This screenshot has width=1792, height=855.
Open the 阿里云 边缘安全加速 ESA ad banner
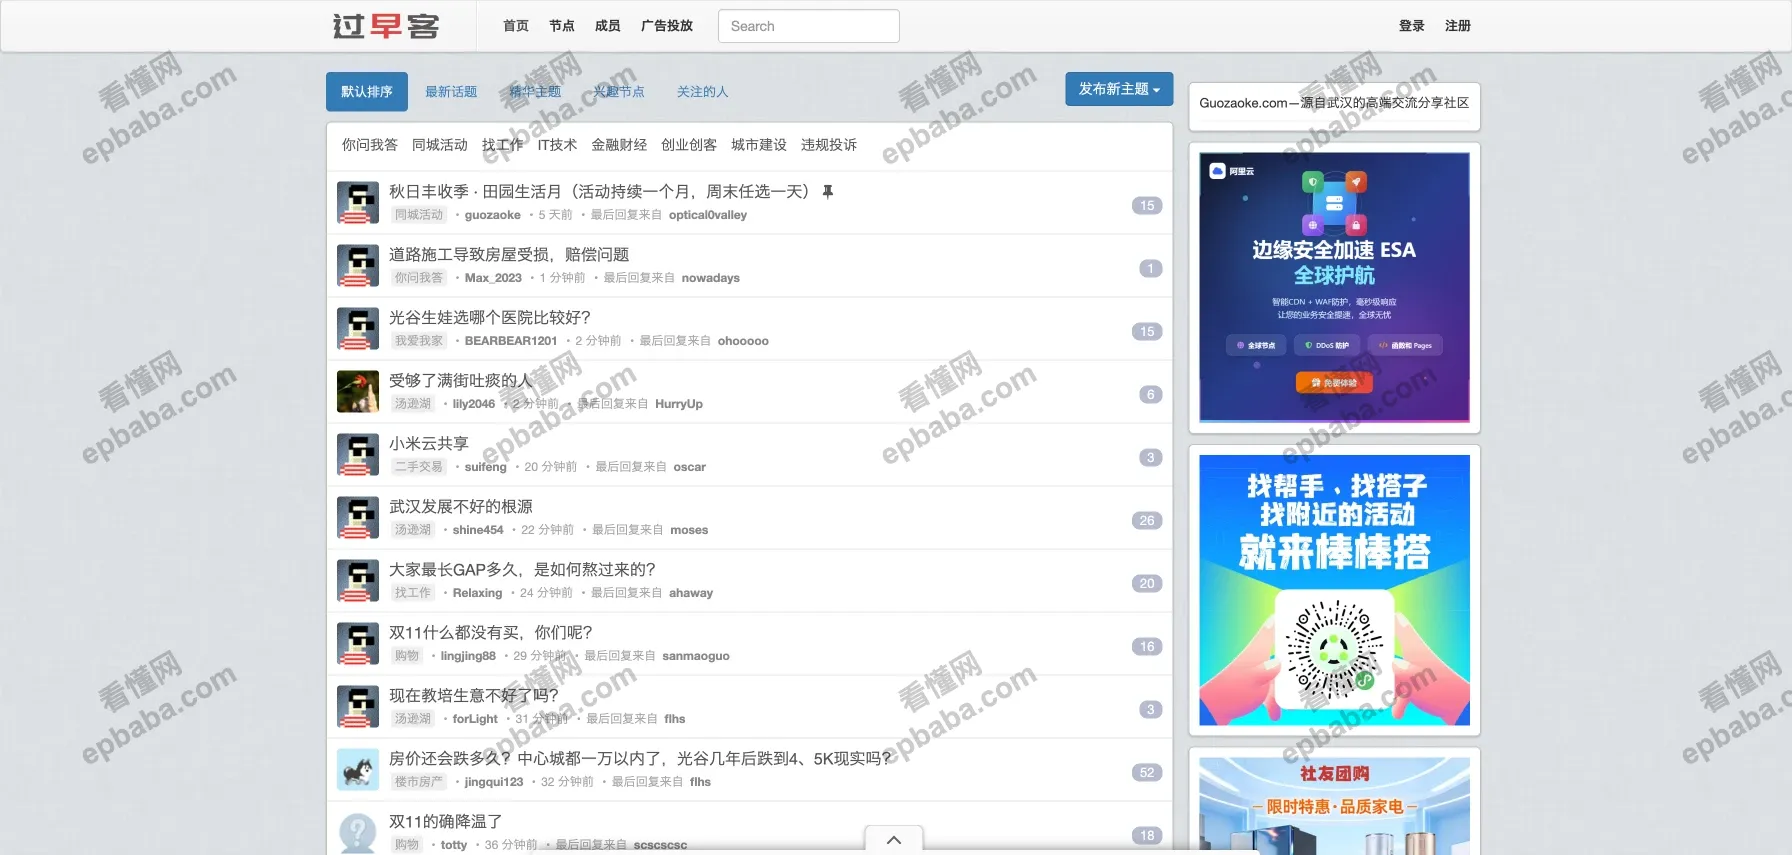1334,287
